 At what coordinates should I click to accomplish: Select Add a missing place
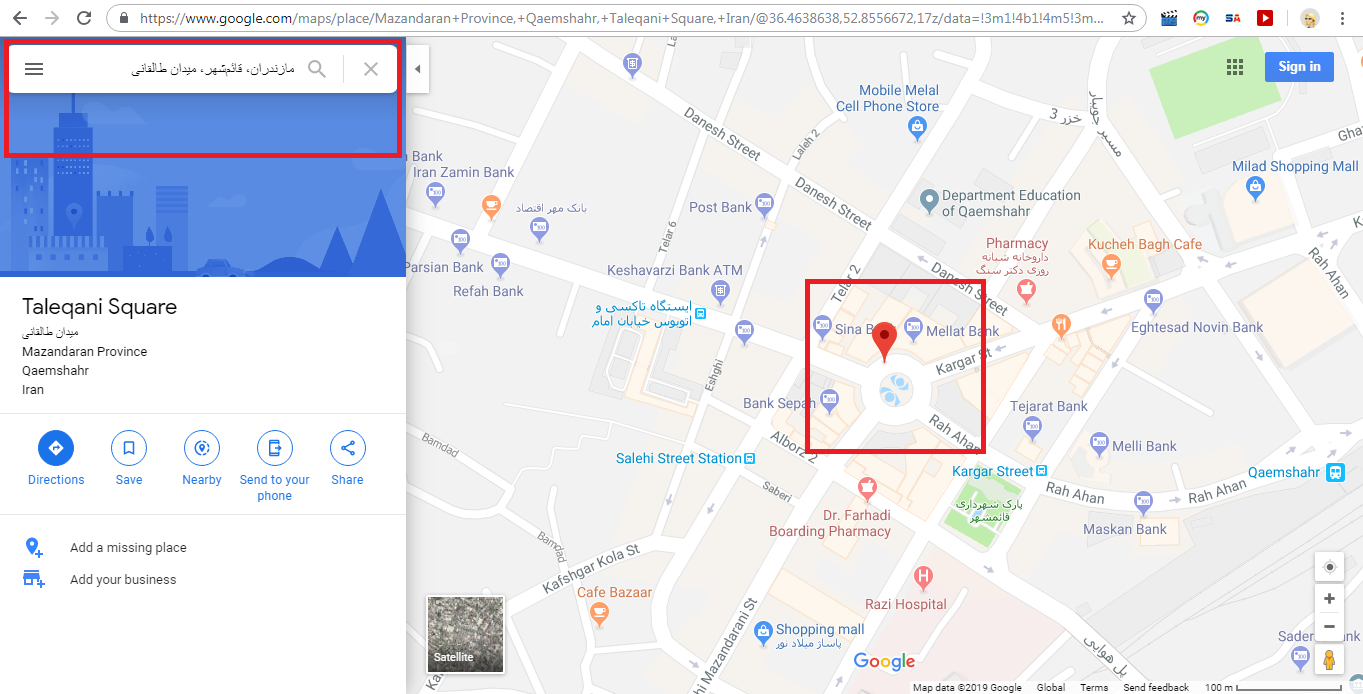point(128,548)
